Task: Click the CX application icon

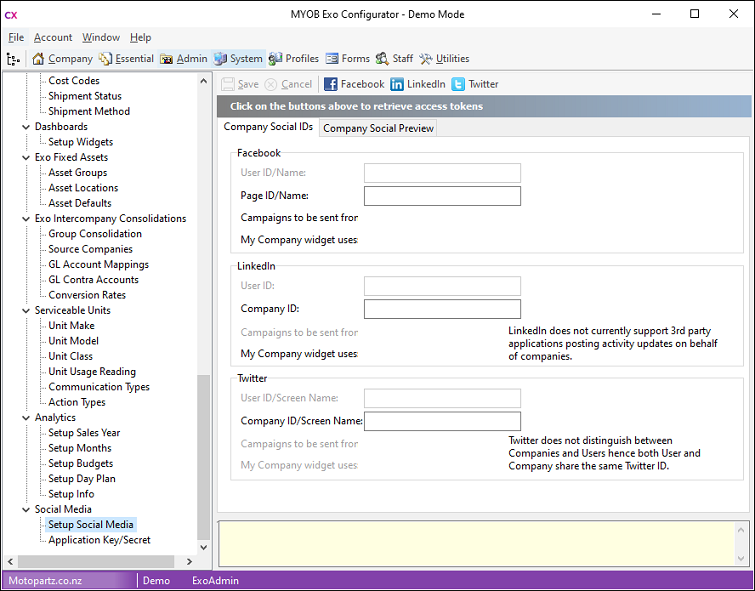Action: 11,15
